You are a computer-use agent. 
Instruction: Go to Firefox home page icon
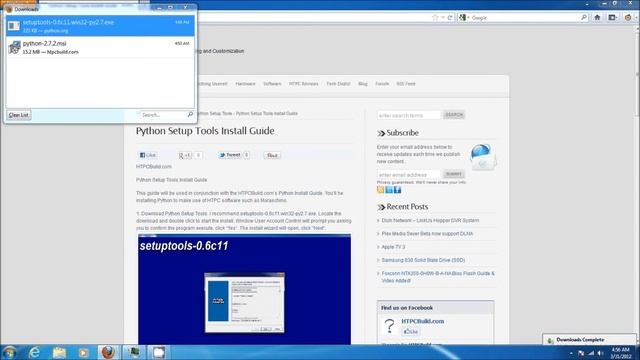tap(597, 18)
